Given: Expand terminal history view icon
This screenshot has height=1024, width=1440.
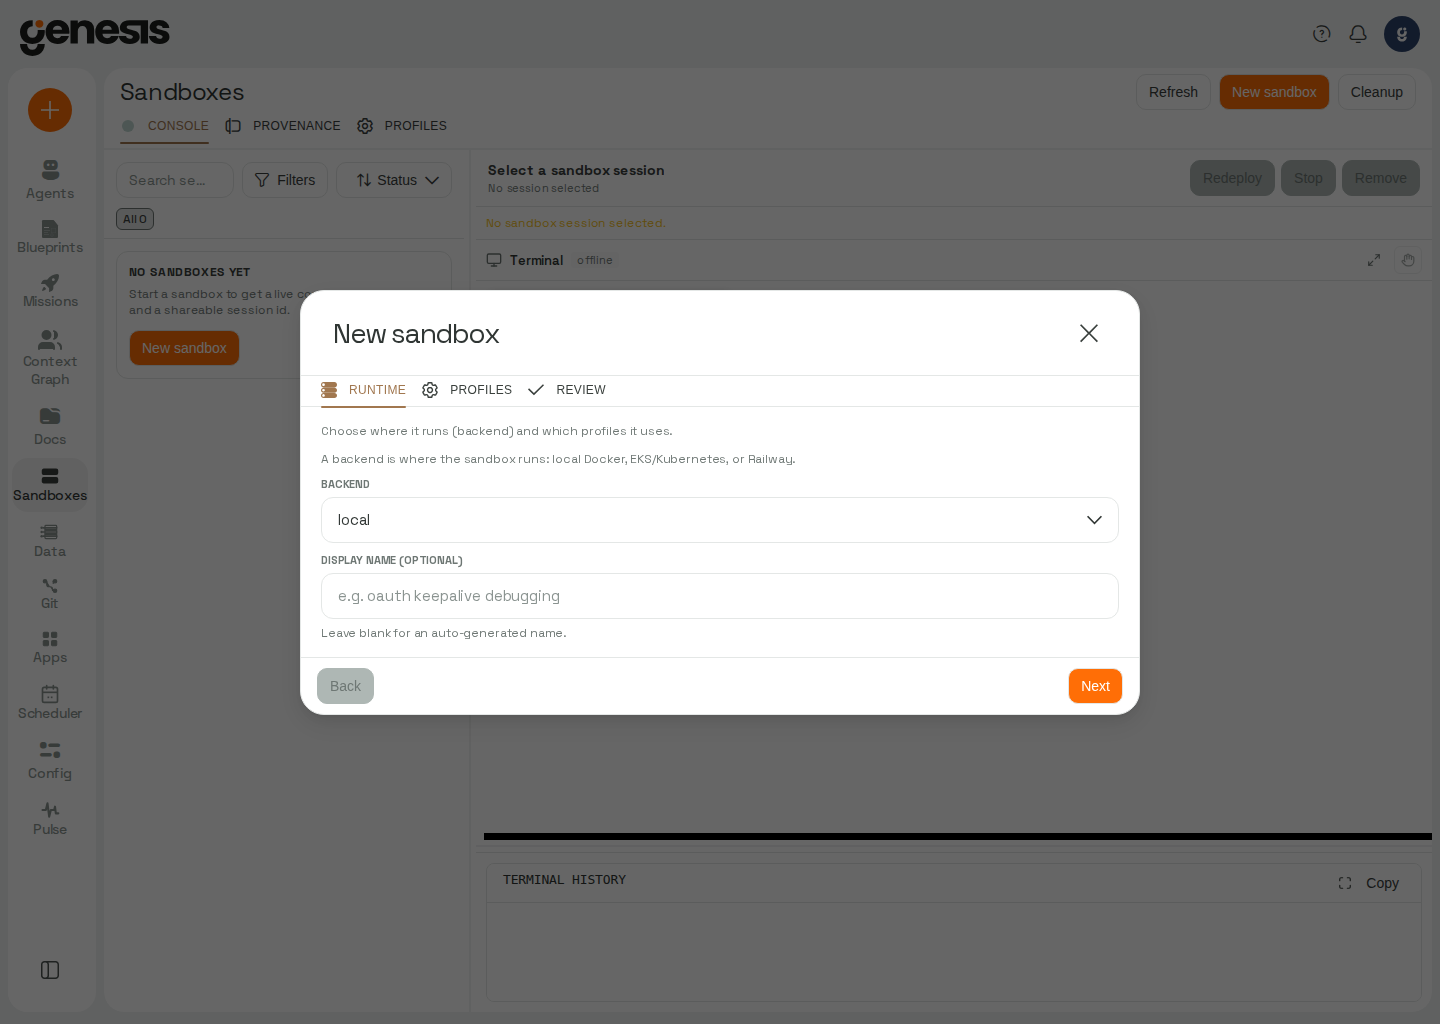Looking at the screenshot, I should pos(1345,883).
